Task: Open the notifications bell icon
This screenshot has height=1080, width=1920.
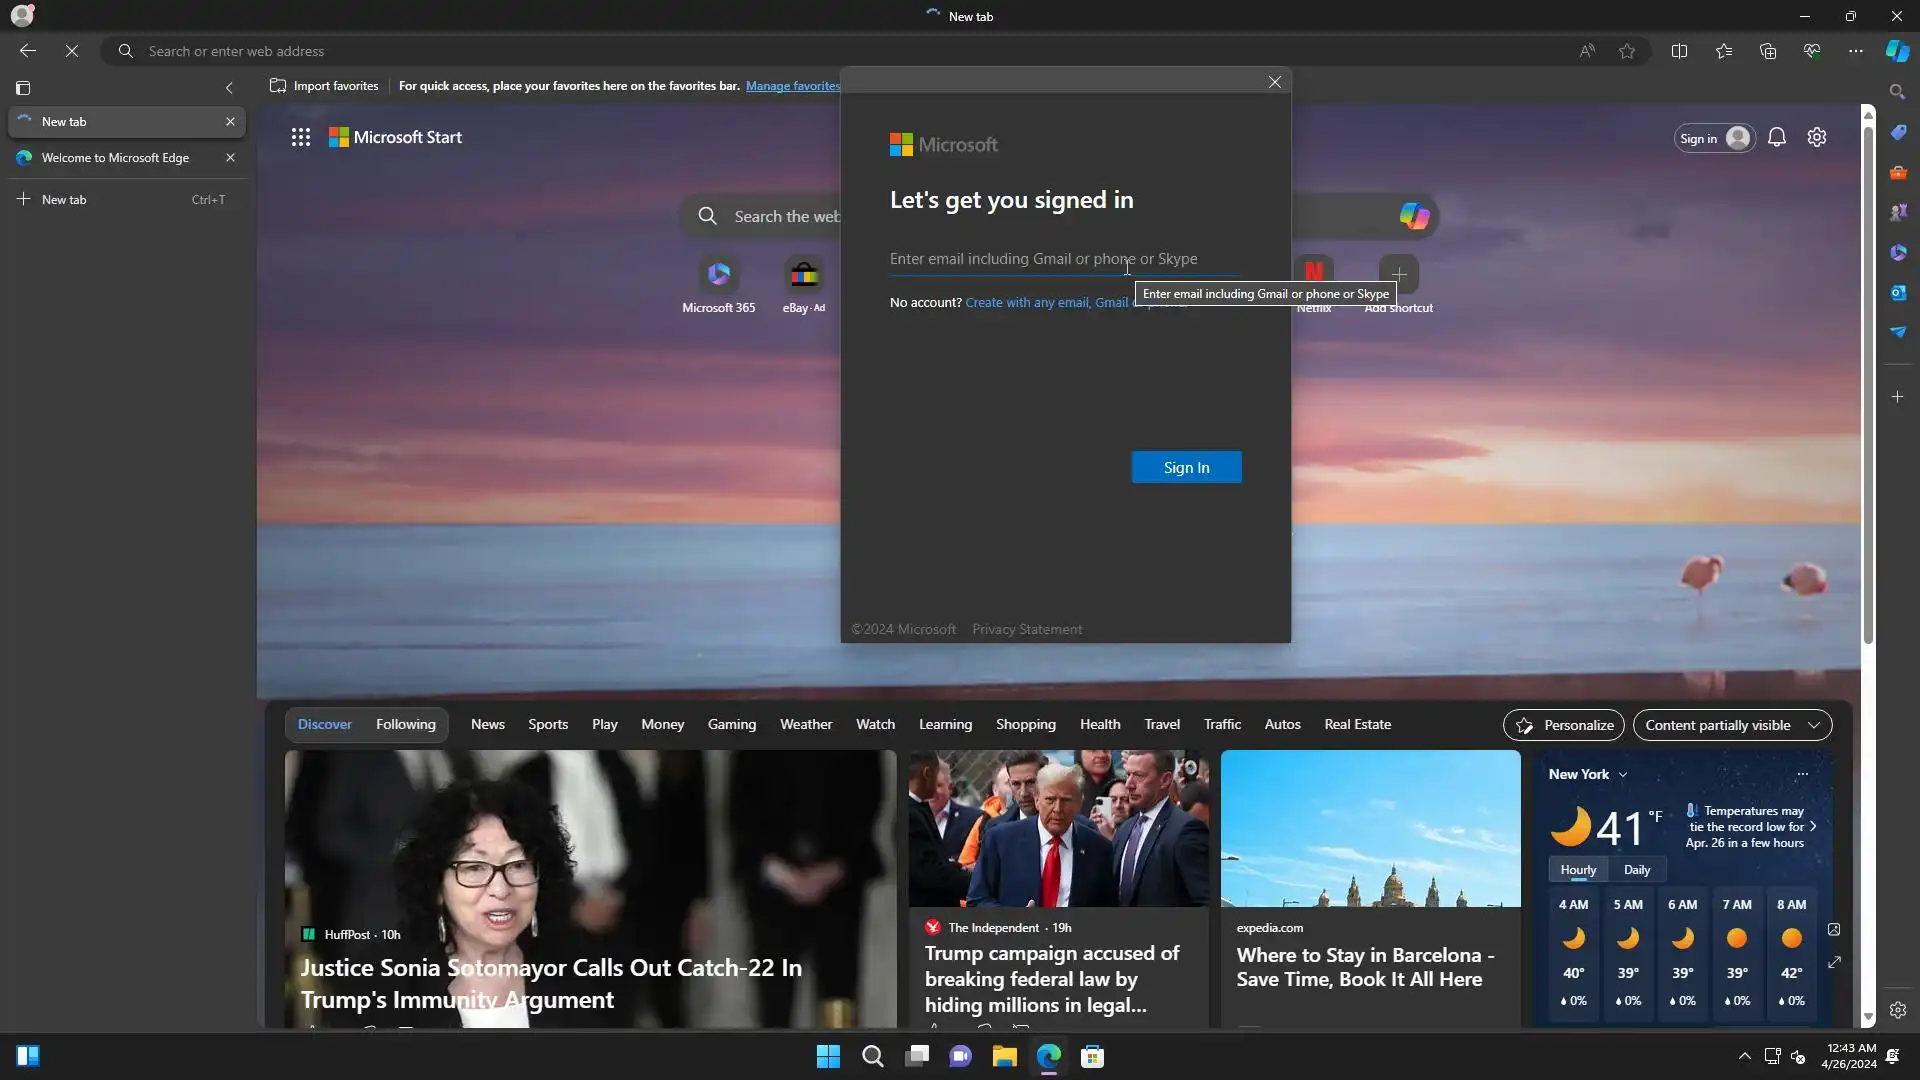Action: tap(1776, 138)
